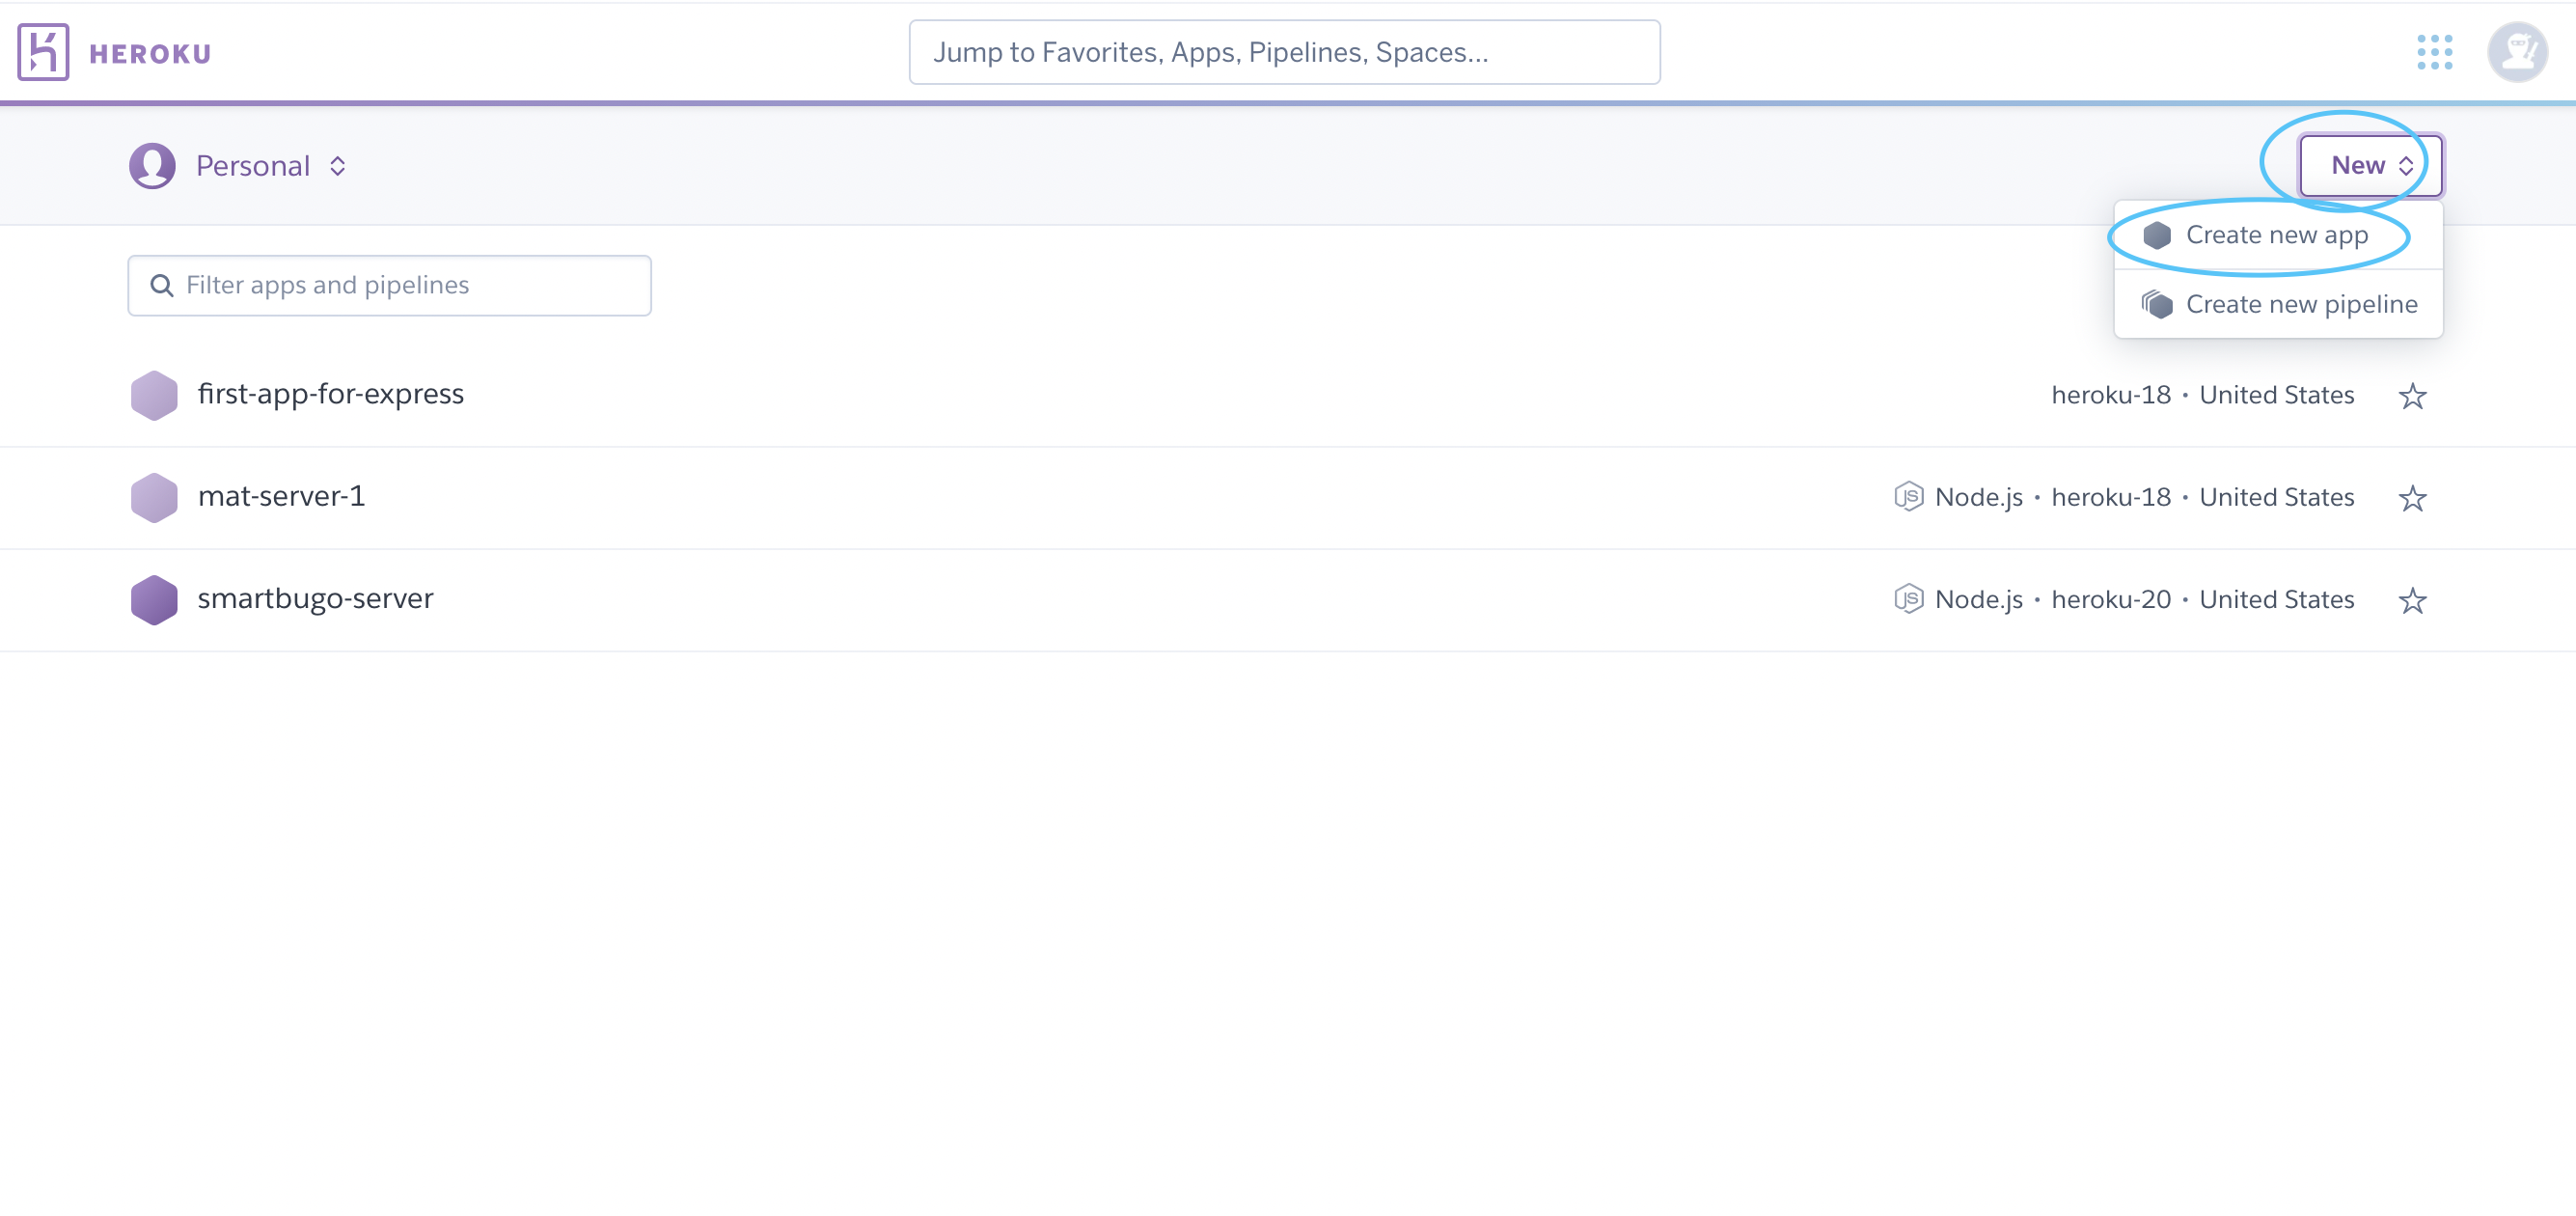Star the smartbugo-server app
The width and height of the screenshot is (2576, 1216).
tap(2412, 600)
